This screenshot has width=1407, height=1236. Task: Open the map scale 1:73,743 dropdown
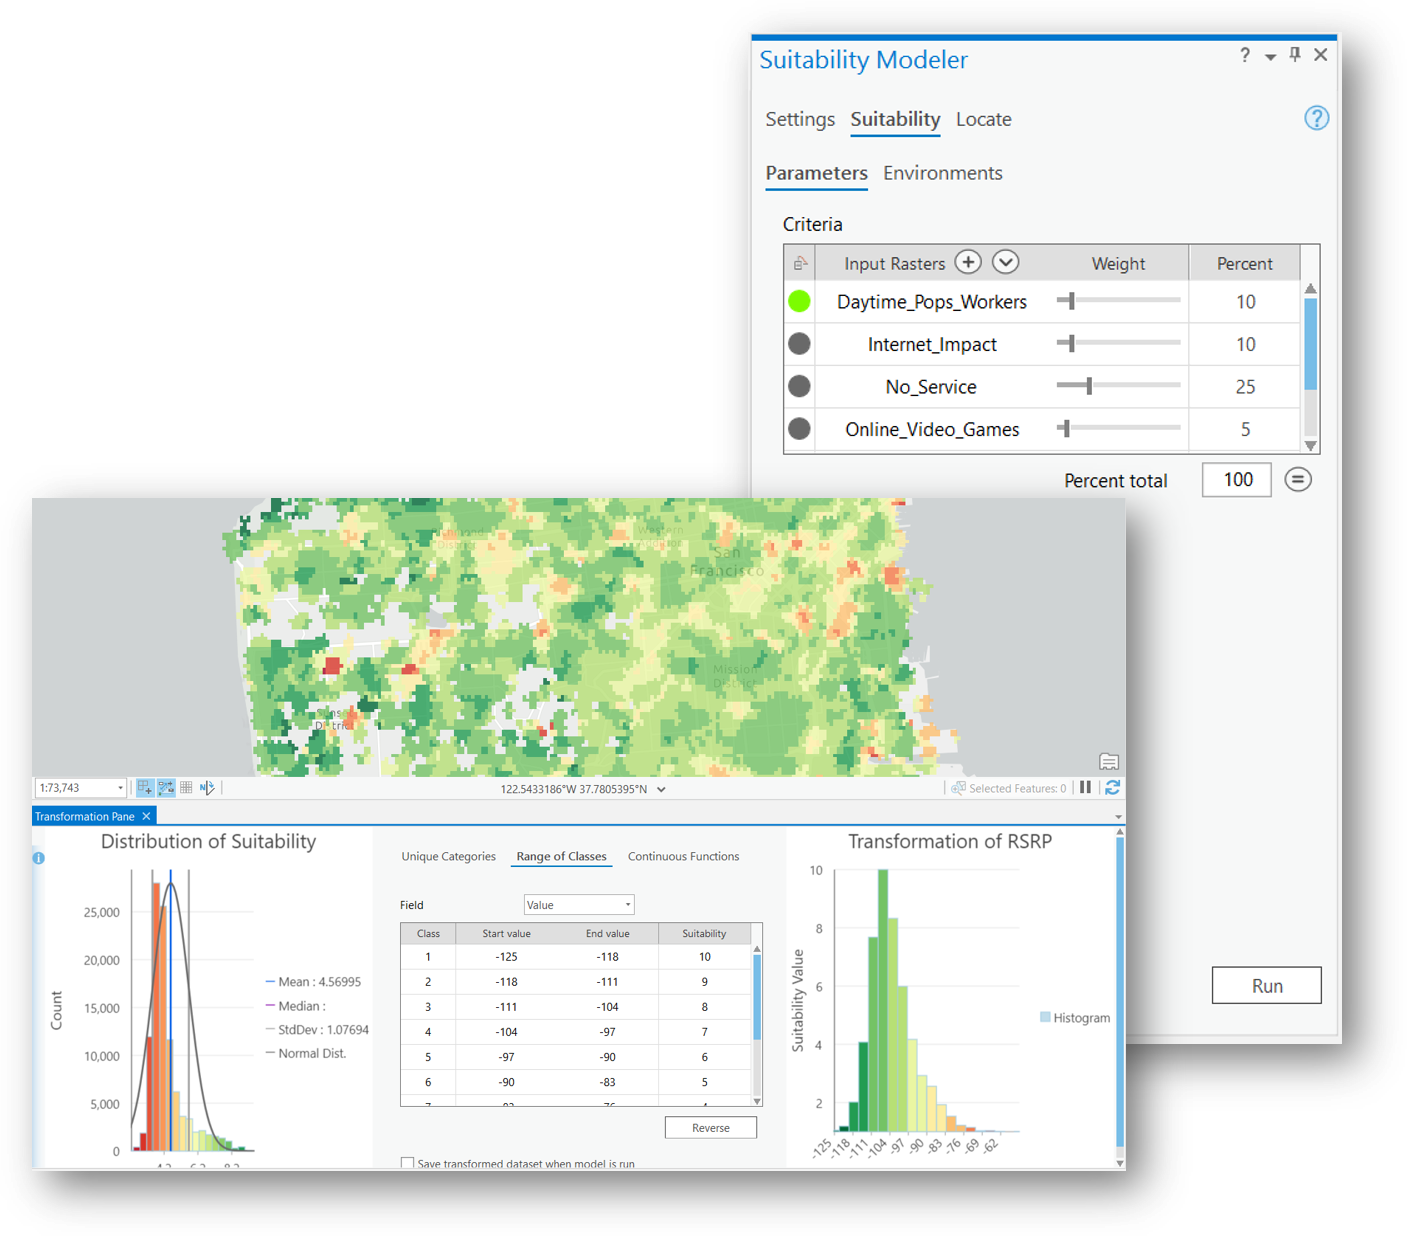tap(120, 788)
